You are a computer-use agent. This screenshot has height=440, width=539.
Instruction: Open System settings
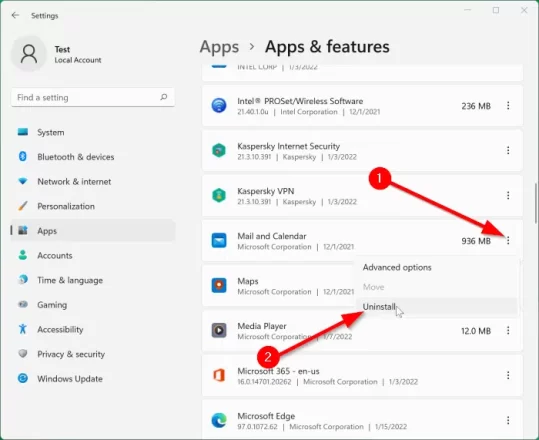pos(93,132)
